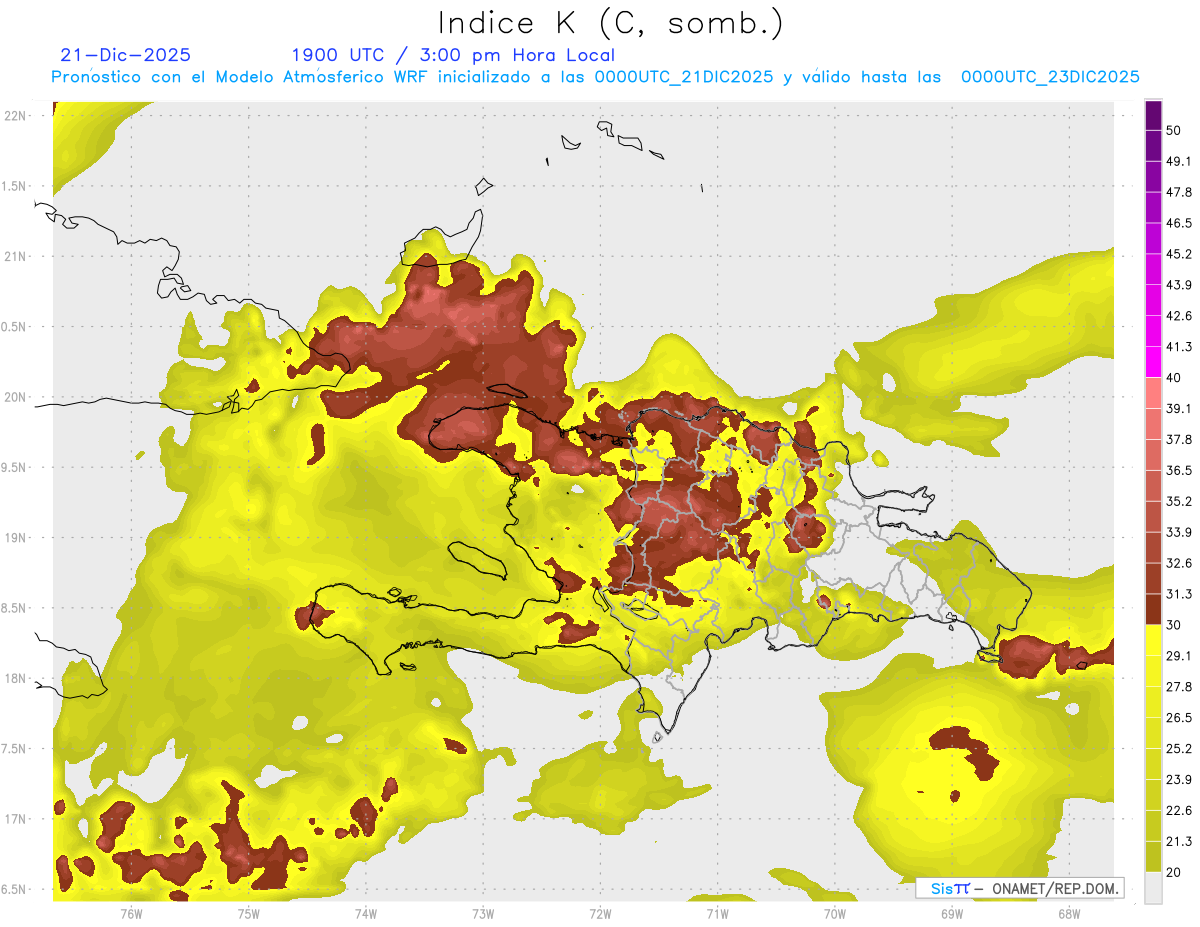Click the "43.9" color bar value
Viewport: 1200px width, 927px height.
click(1179, 285)
